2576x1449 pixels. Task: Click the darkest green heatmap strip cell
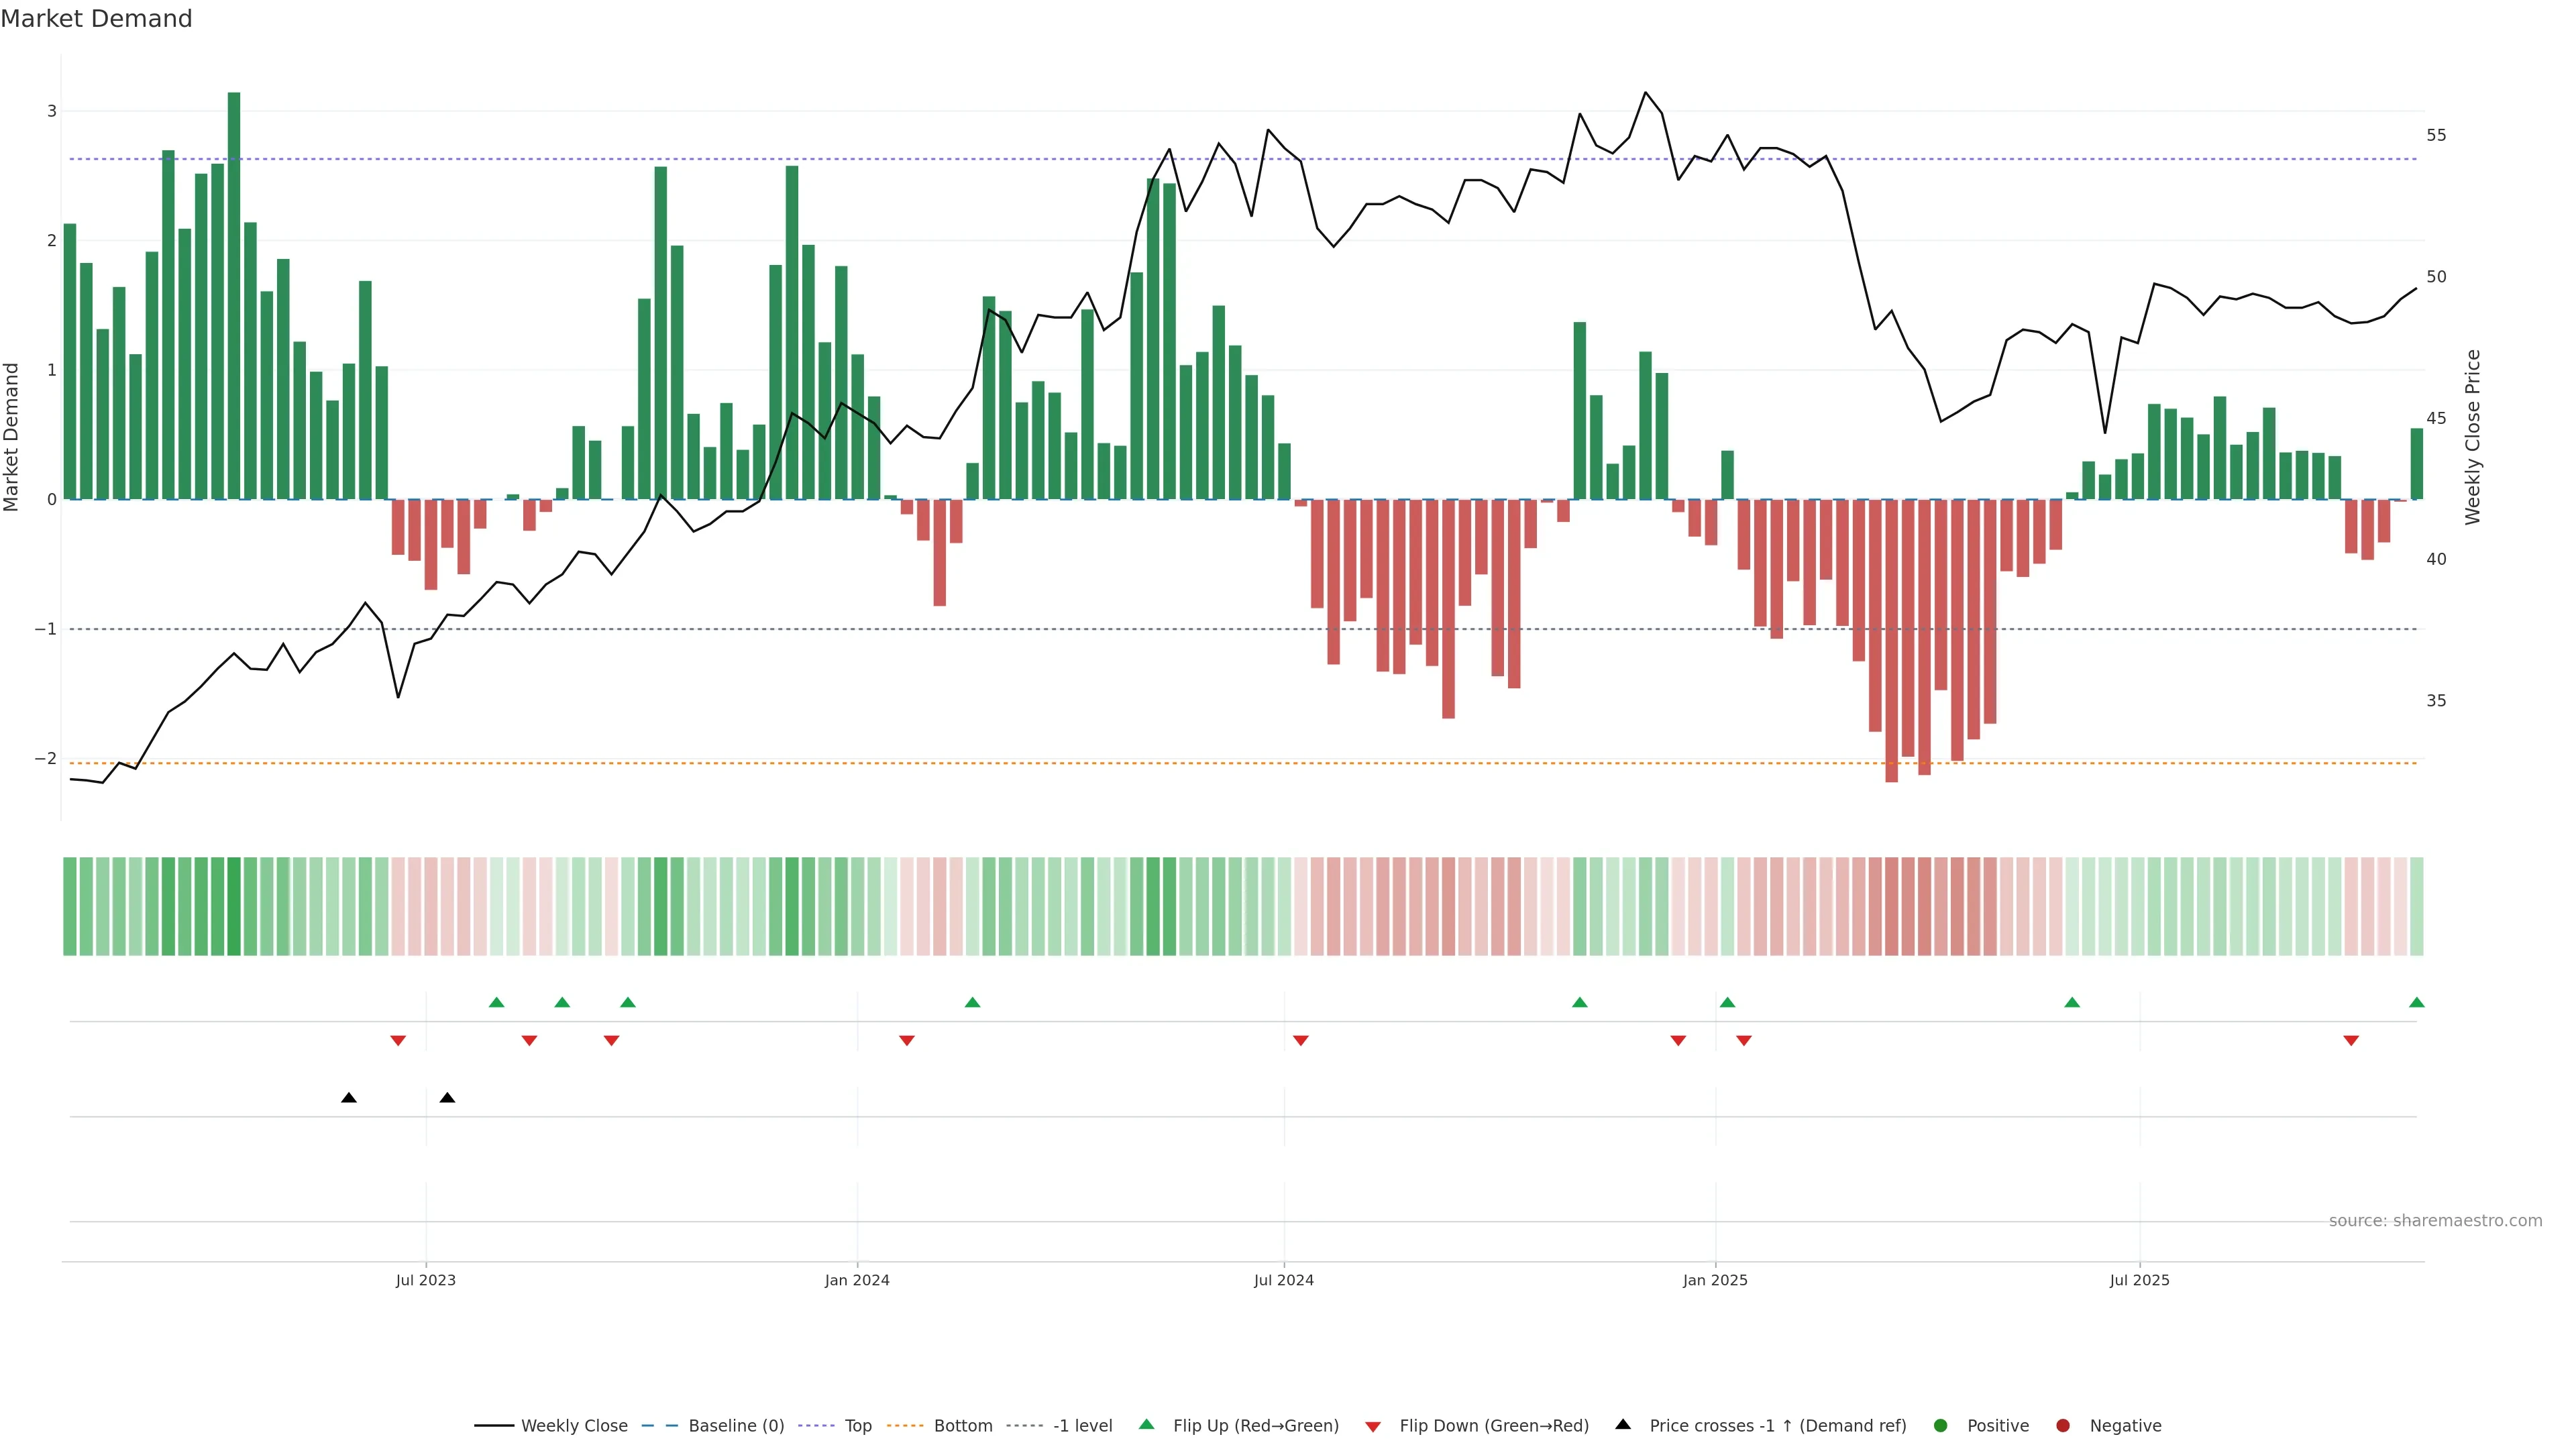point(234,906)
